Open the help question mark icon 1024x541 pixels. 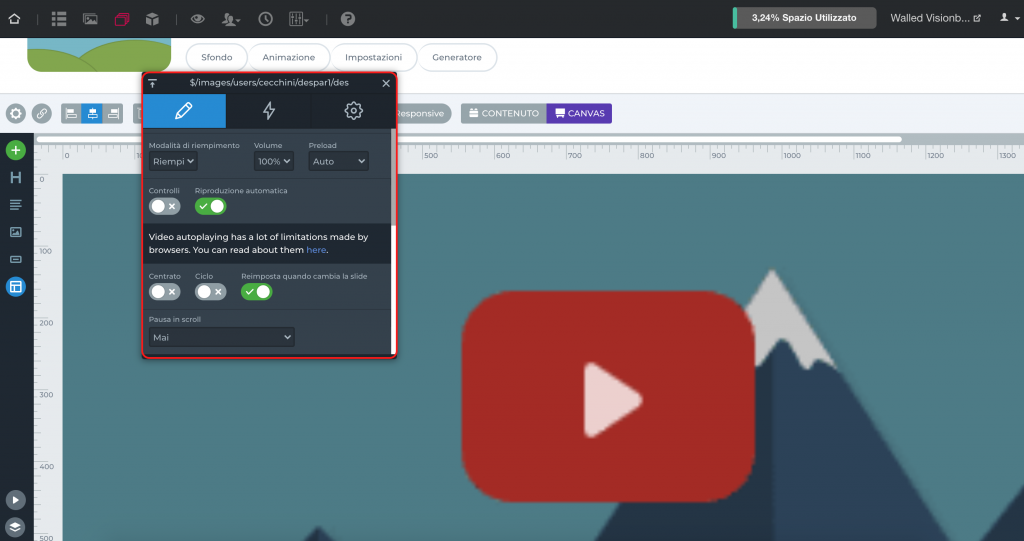(348, 19)
